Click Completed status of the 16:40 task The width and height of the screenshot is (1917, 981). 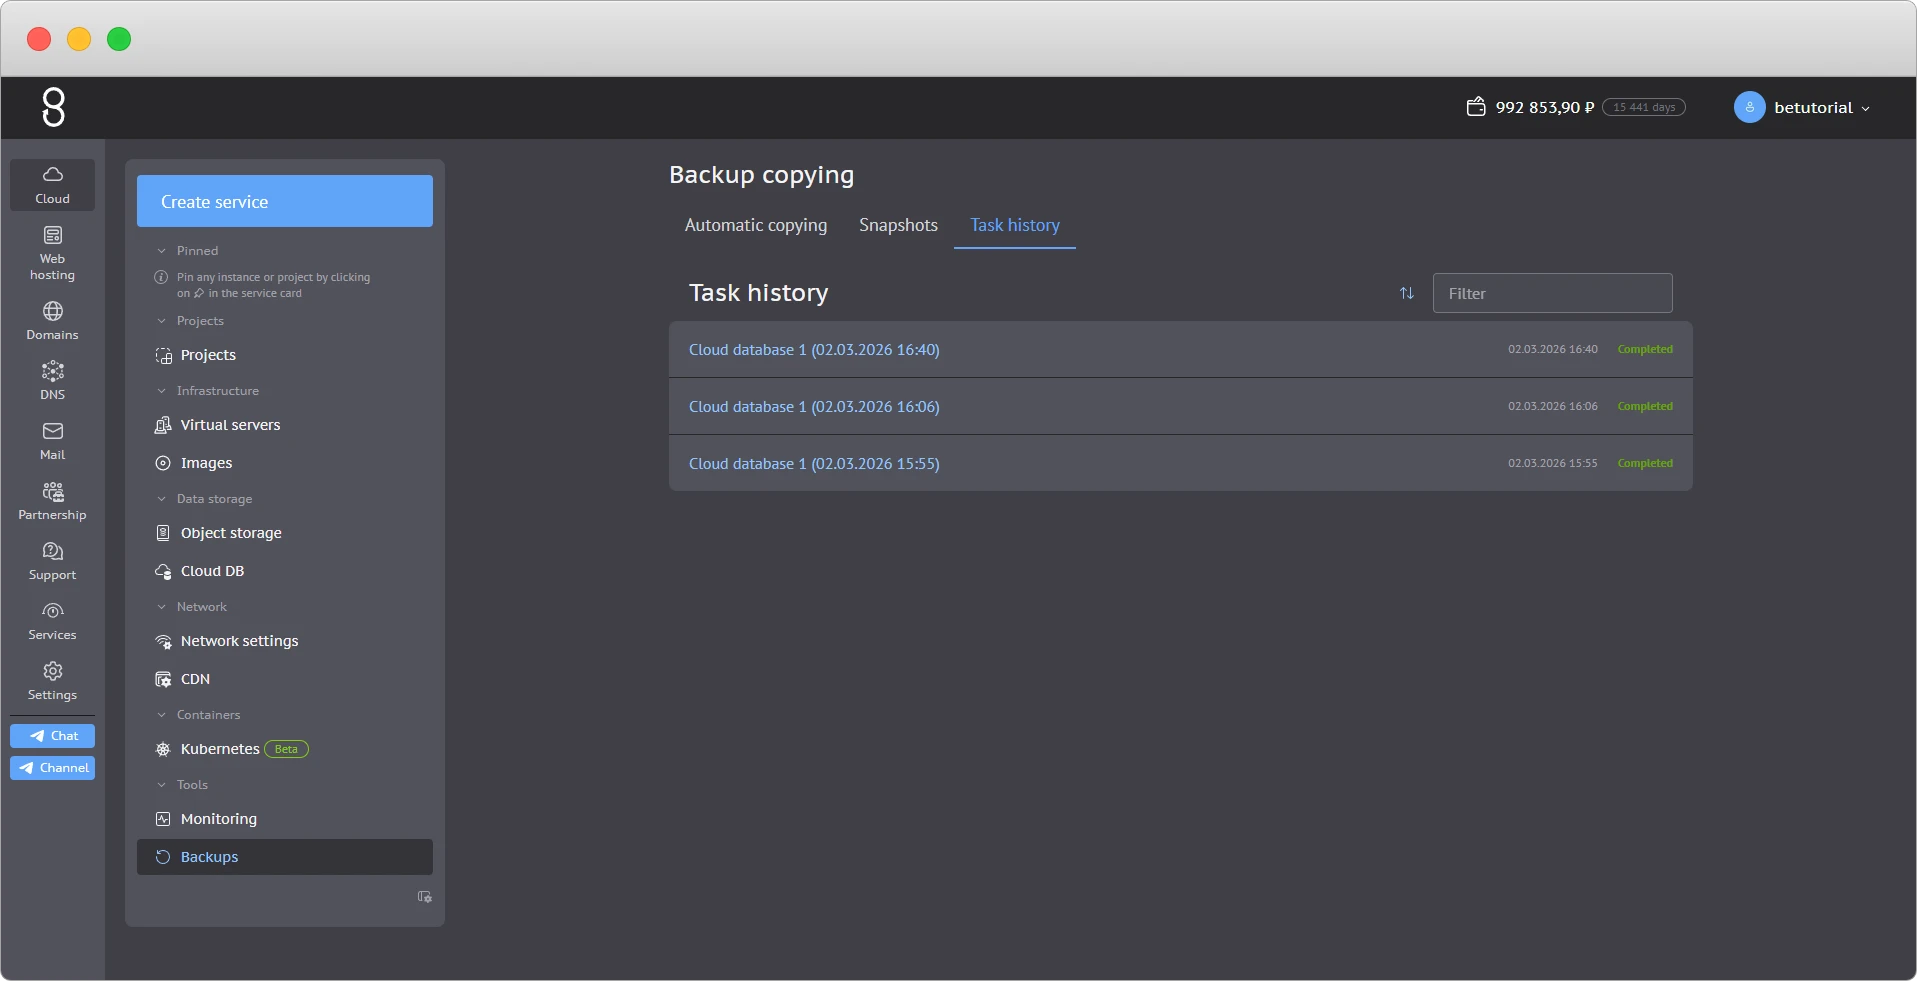point(1645,349)
